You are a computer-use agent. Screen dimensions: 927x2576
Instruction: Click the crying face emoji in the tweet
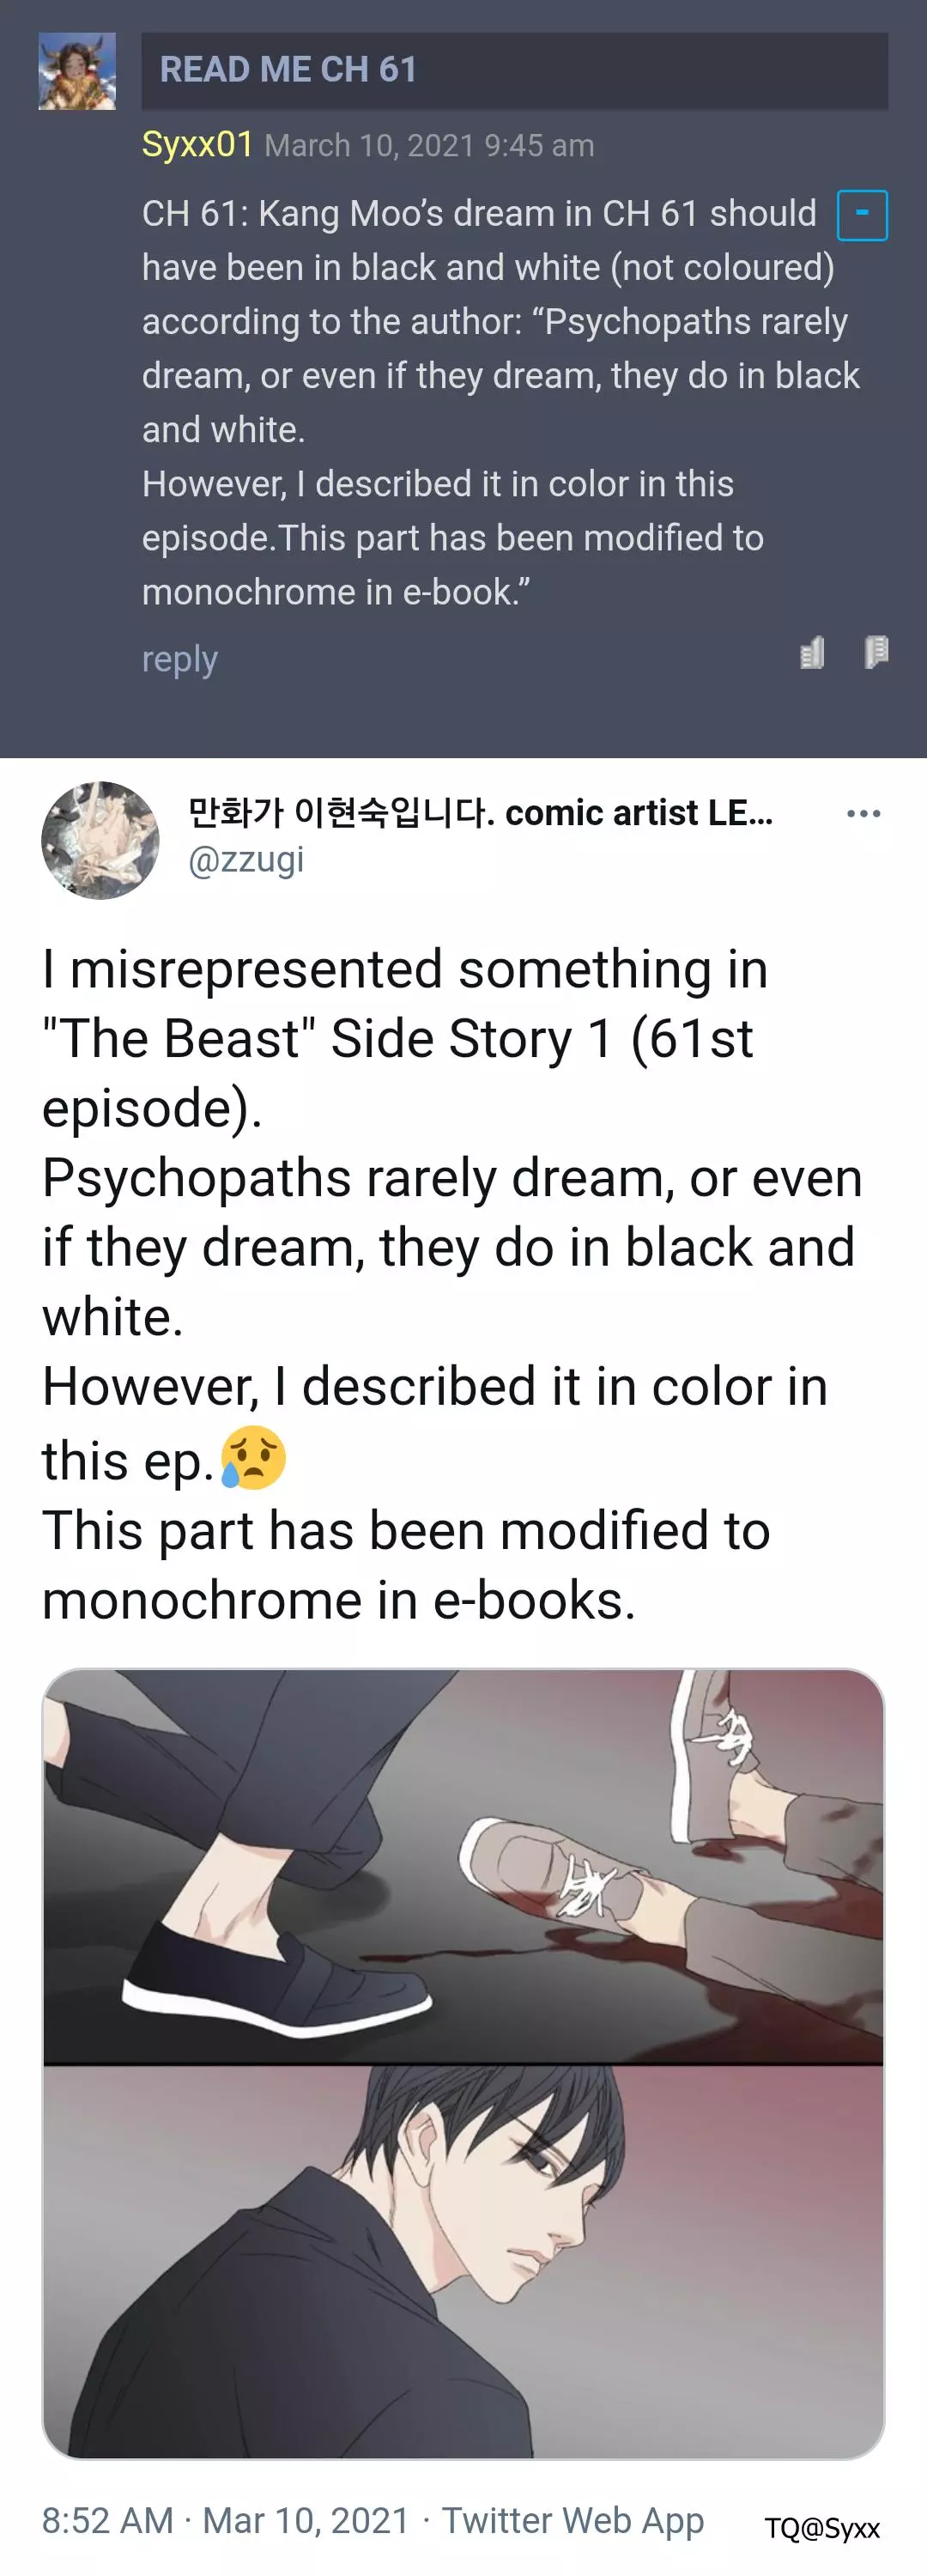click(x=254, y=1458)
